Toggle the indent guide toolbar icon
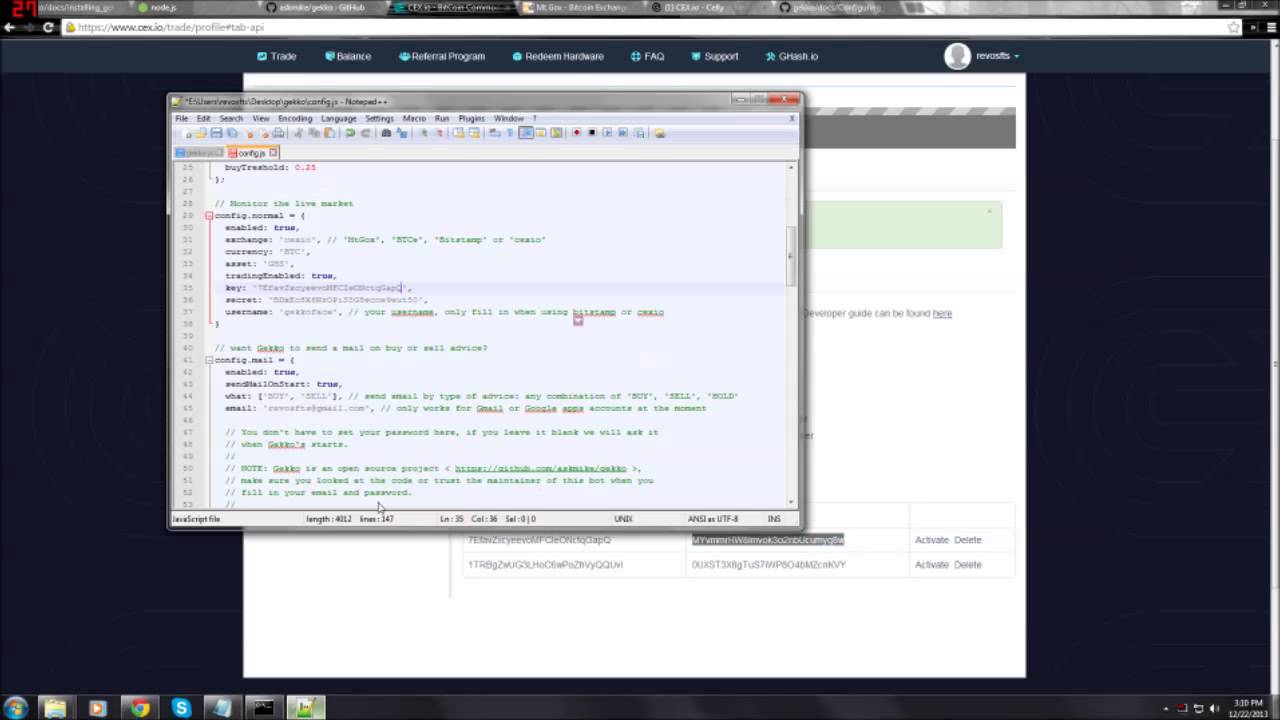1280x720 pixels. pos(525,133)
